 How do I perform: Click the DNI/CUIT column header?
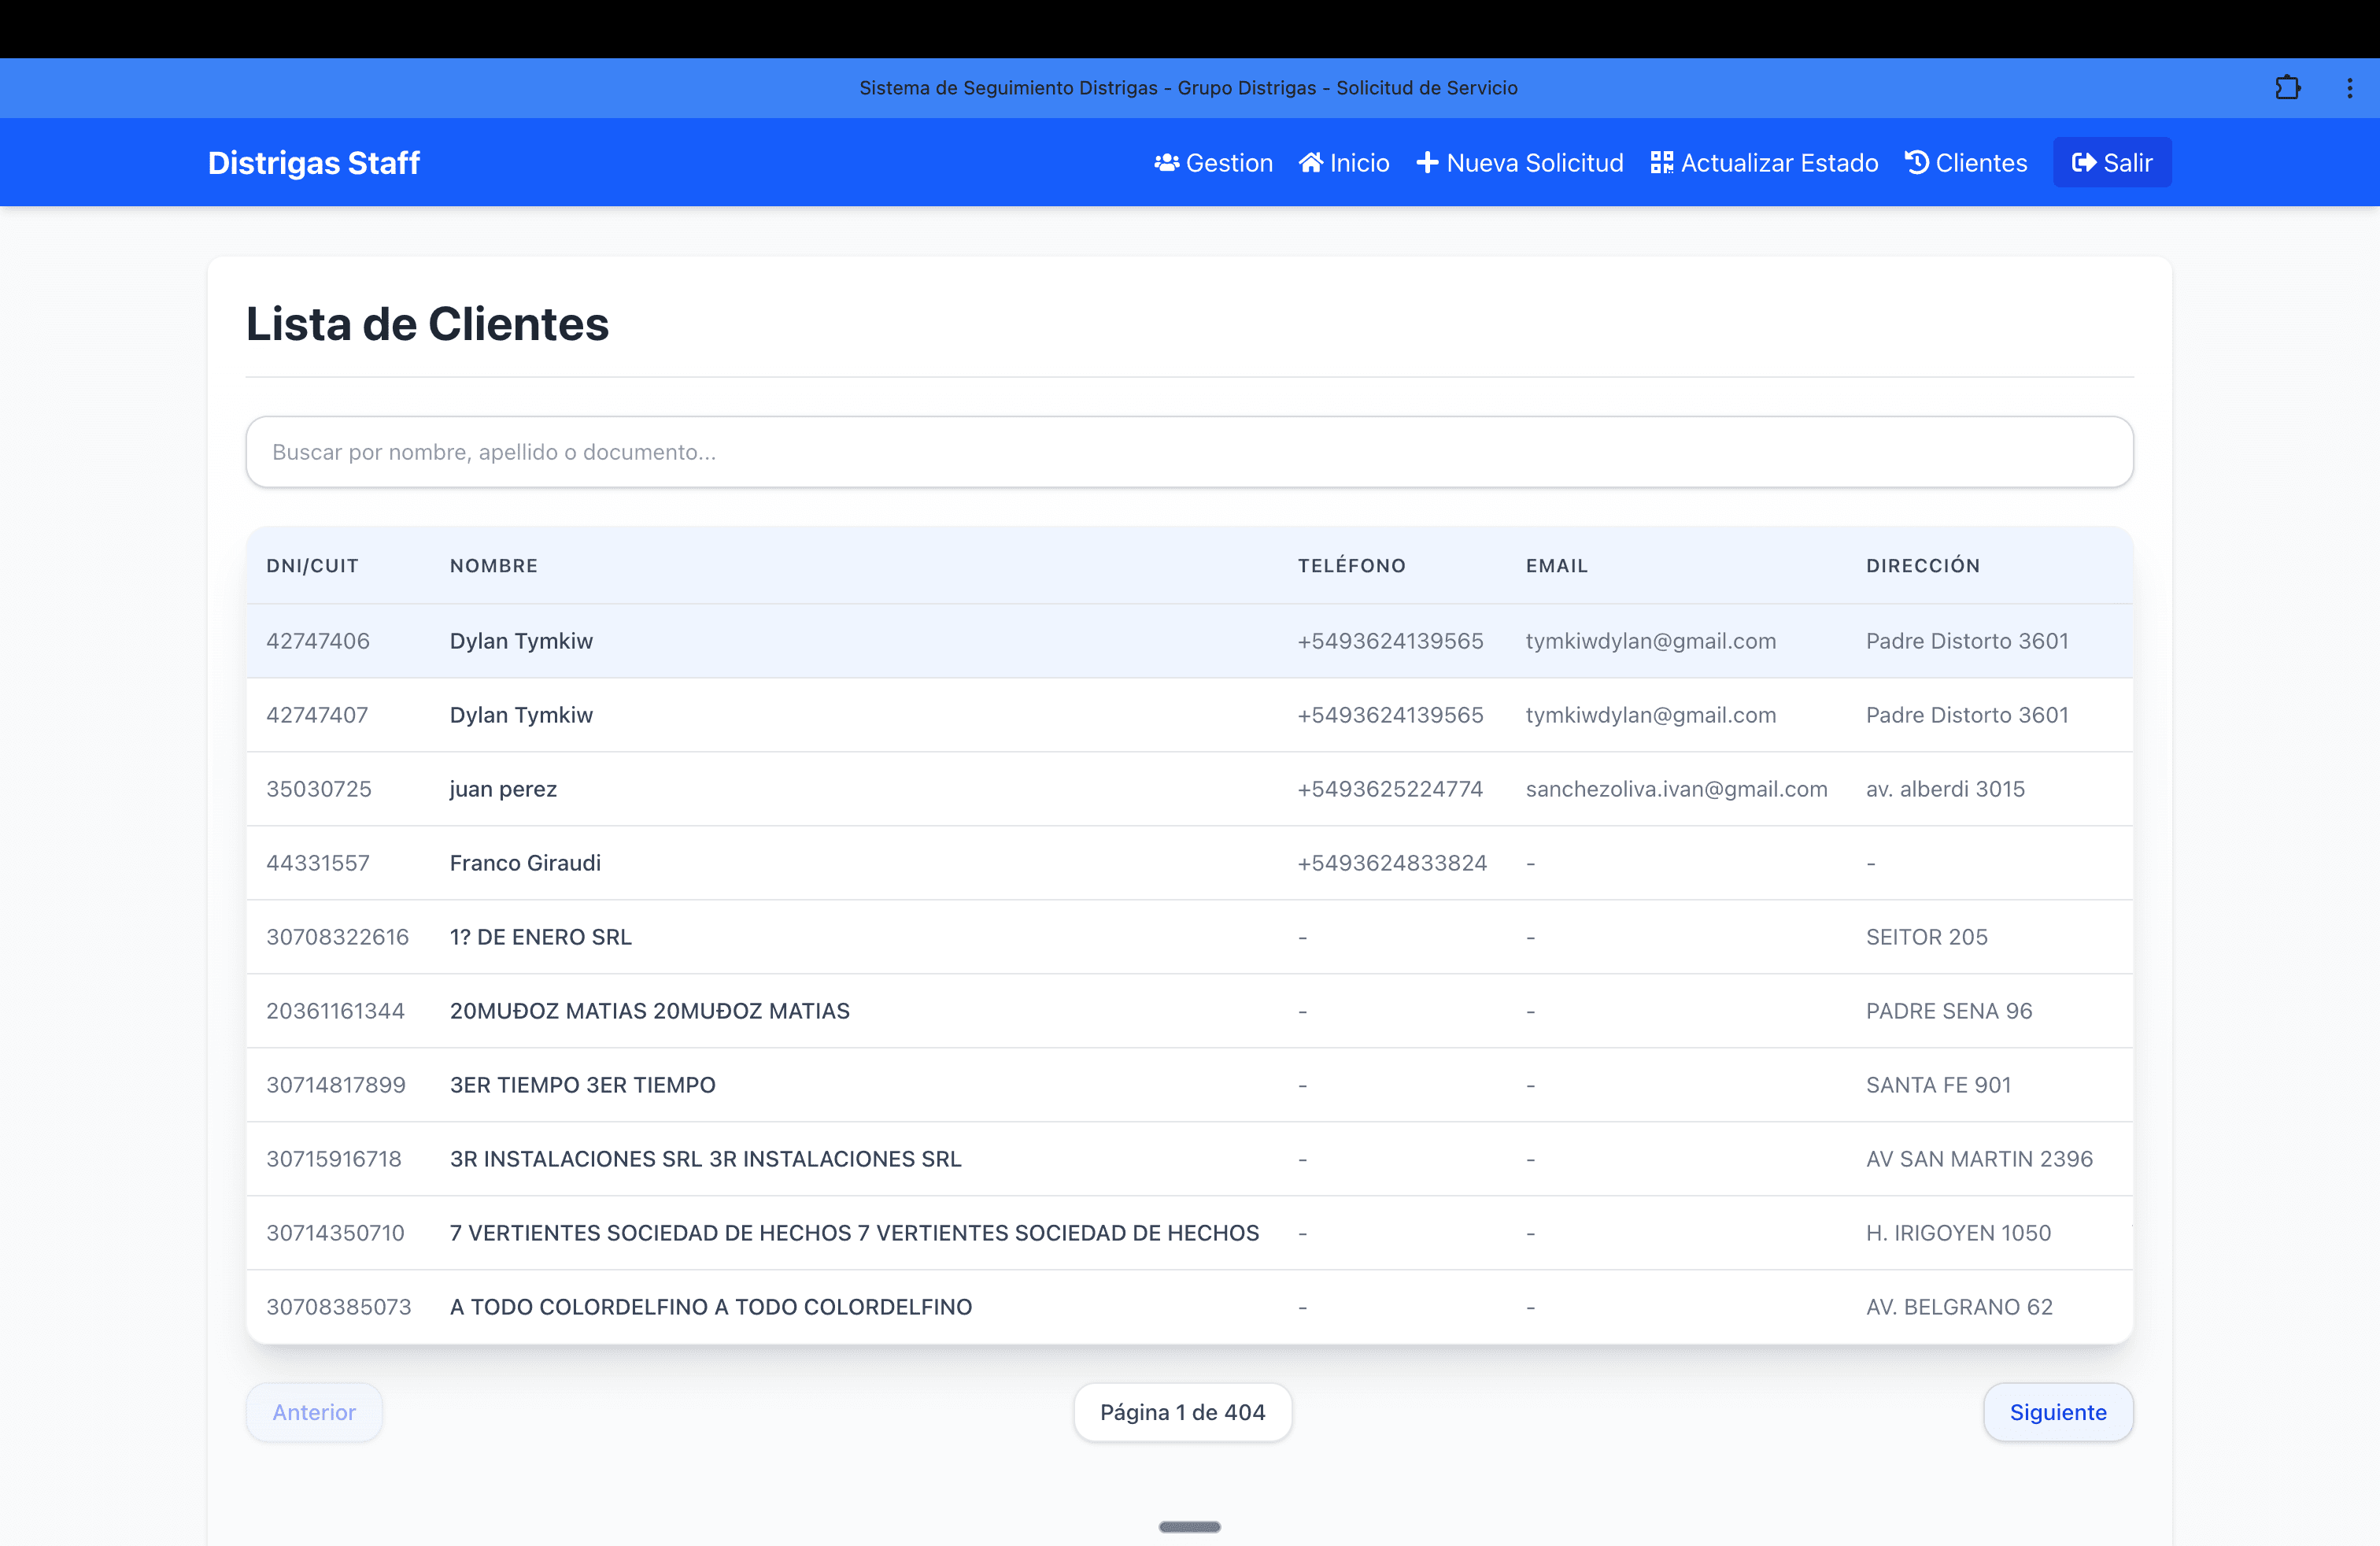tap(312, 565)
